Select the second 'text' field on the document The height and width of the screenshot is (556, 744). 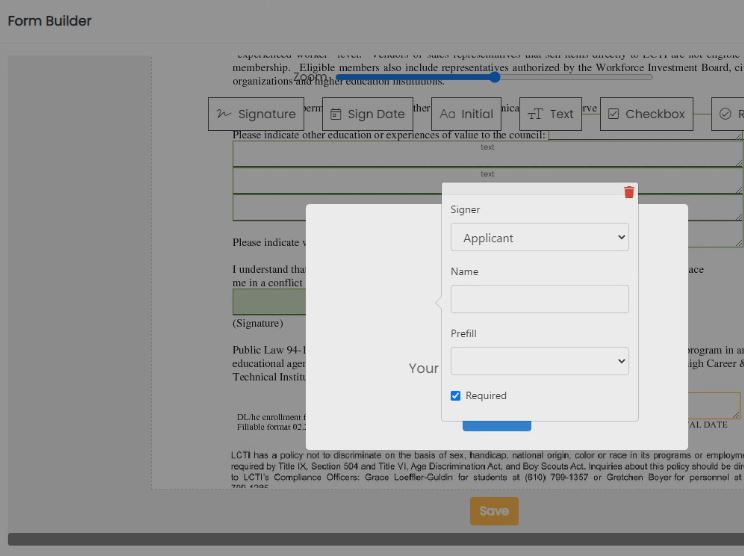[487, 180]
